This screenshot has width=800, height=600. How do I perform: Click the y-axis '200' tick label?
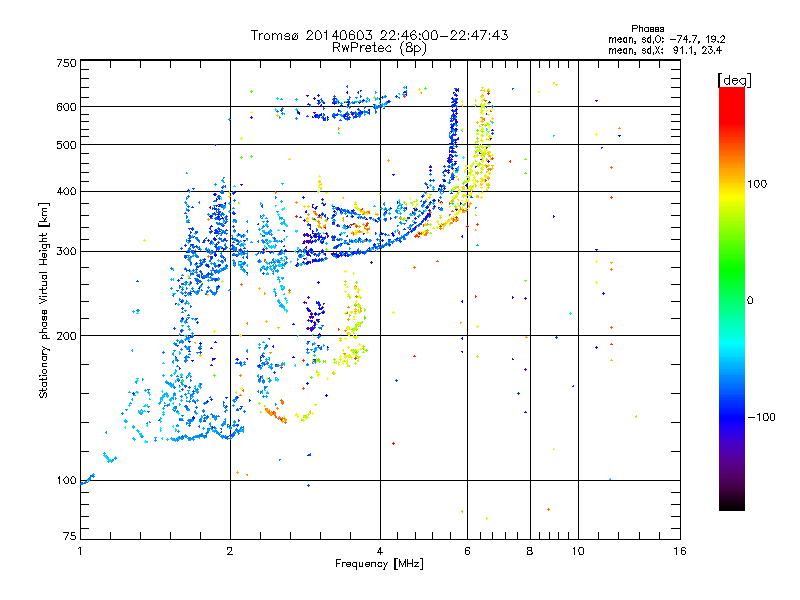pyautogui.click(x=66, y=336)
